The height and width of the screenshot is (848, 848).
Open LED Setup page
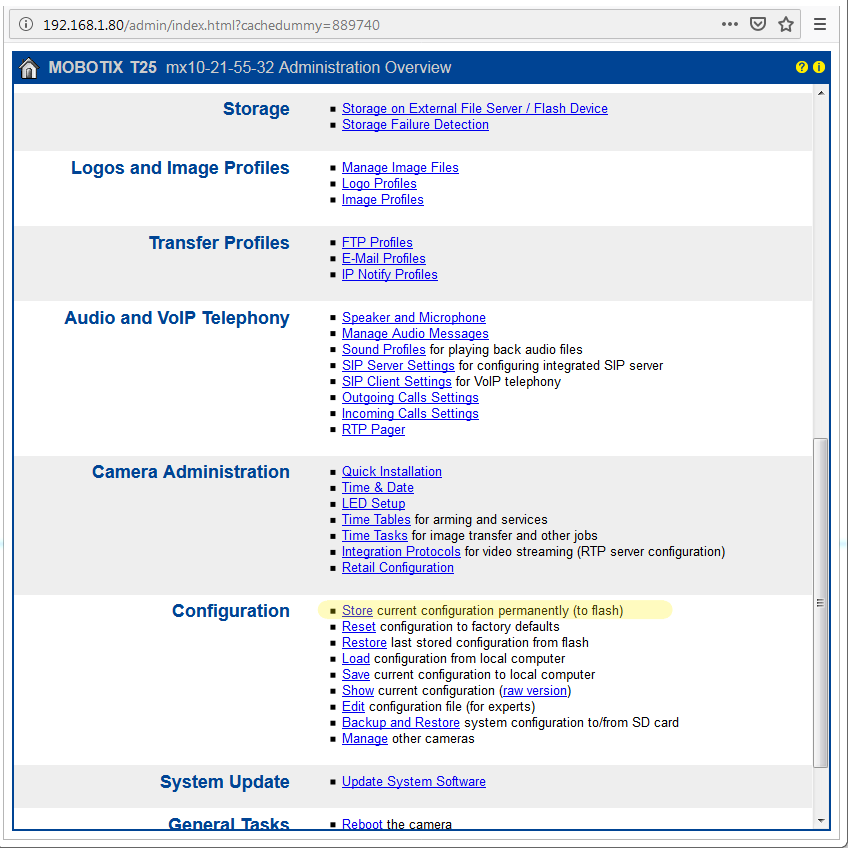tap(373, 503)
